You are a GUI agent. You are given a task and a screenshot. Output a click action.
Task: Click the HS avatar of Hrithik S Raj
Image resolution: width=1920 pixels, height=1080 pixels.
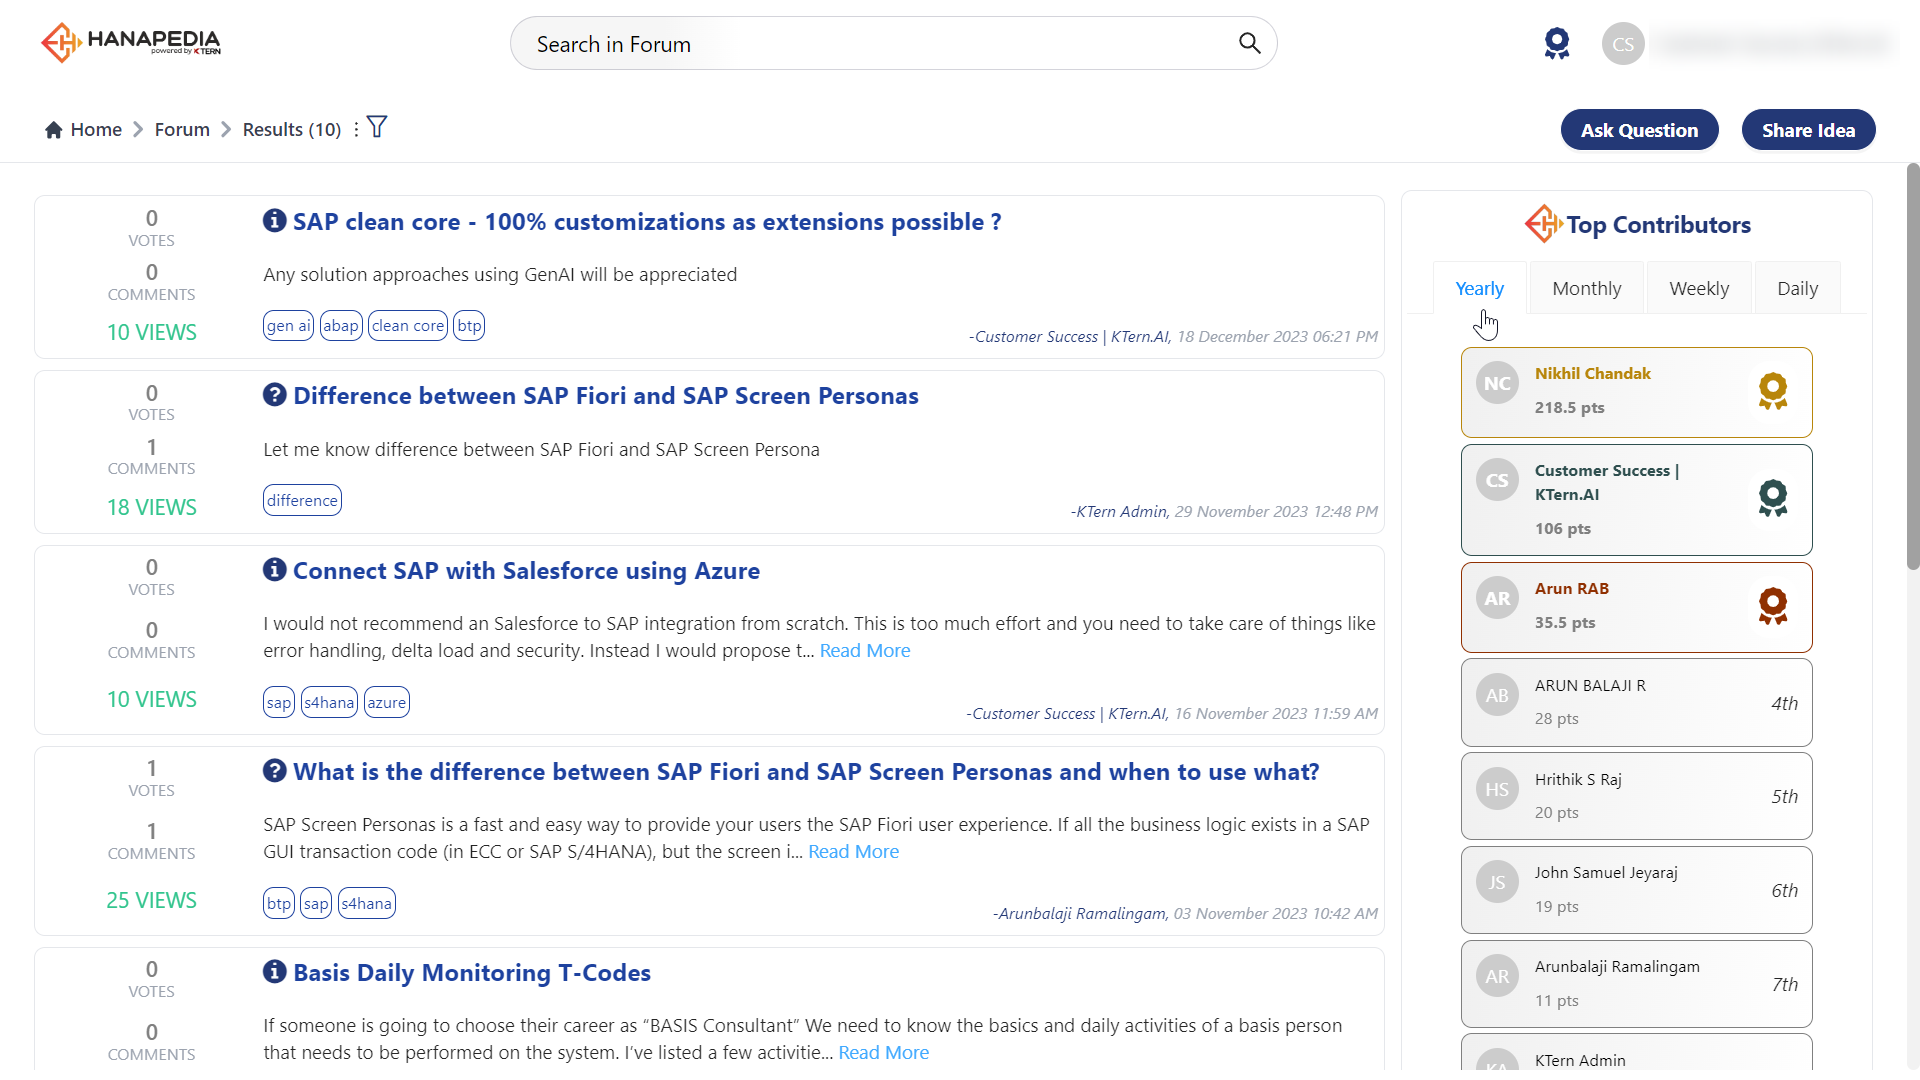click(1497, 789)
